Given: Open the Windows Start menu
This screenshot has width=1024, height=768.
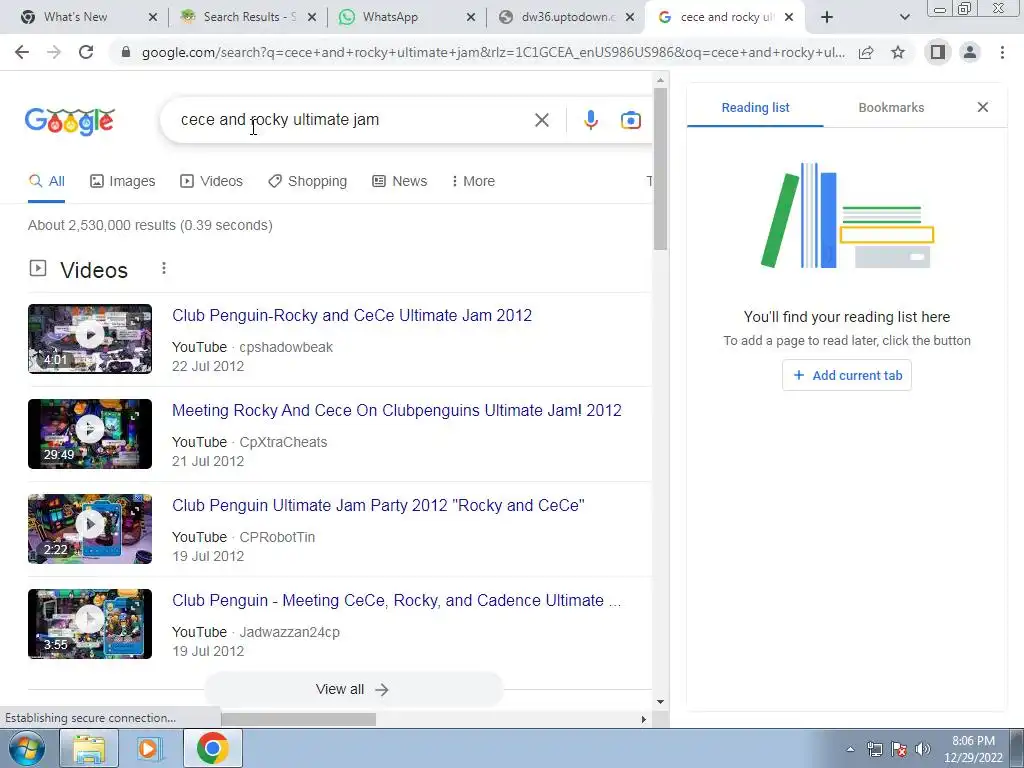Looking at the screenshot, I should pos(26,748).
